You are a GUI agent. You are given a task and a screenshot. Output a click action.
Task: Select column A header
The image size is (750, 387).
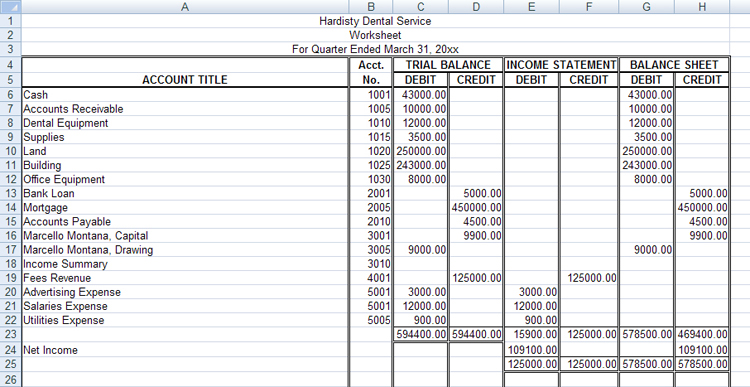pyautogui.click(x=185, y=7)
